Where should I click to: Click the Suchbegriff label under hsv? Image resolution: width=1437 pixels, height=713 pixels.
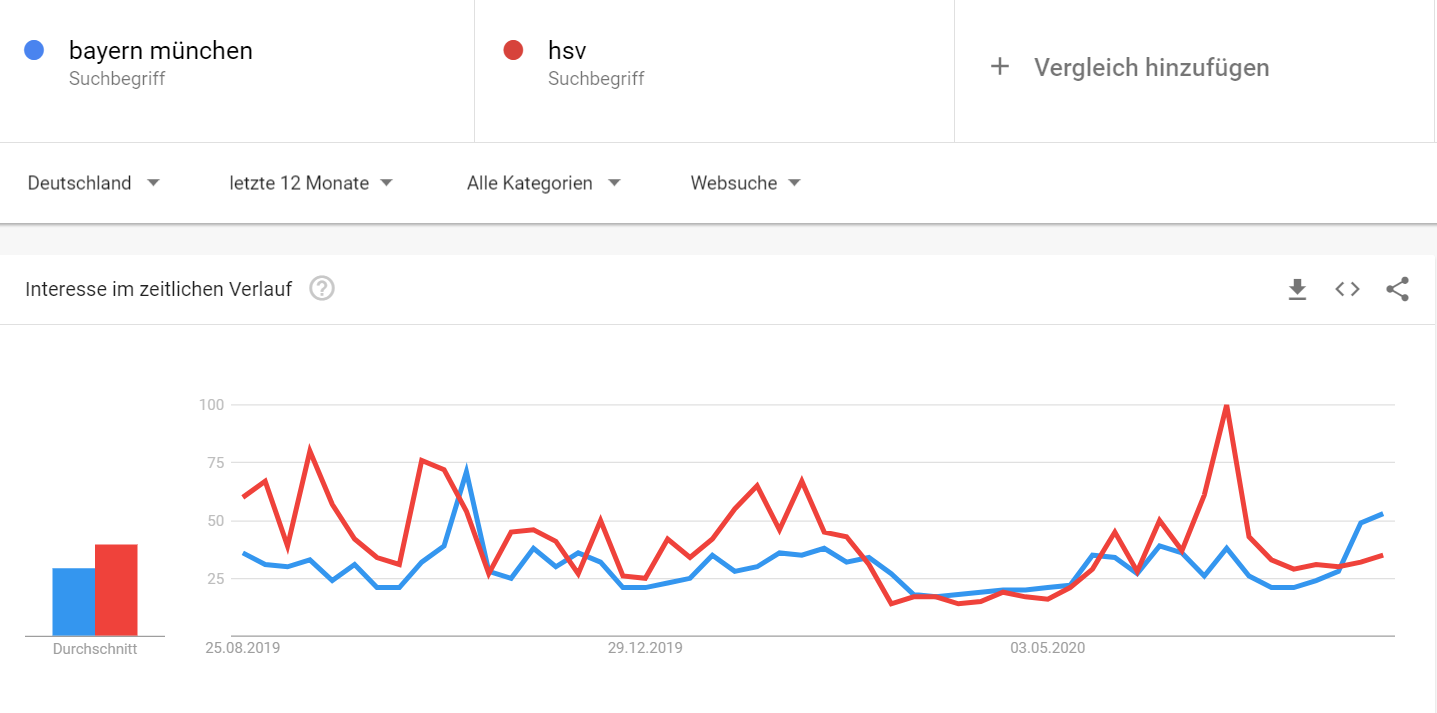[596, 78]
